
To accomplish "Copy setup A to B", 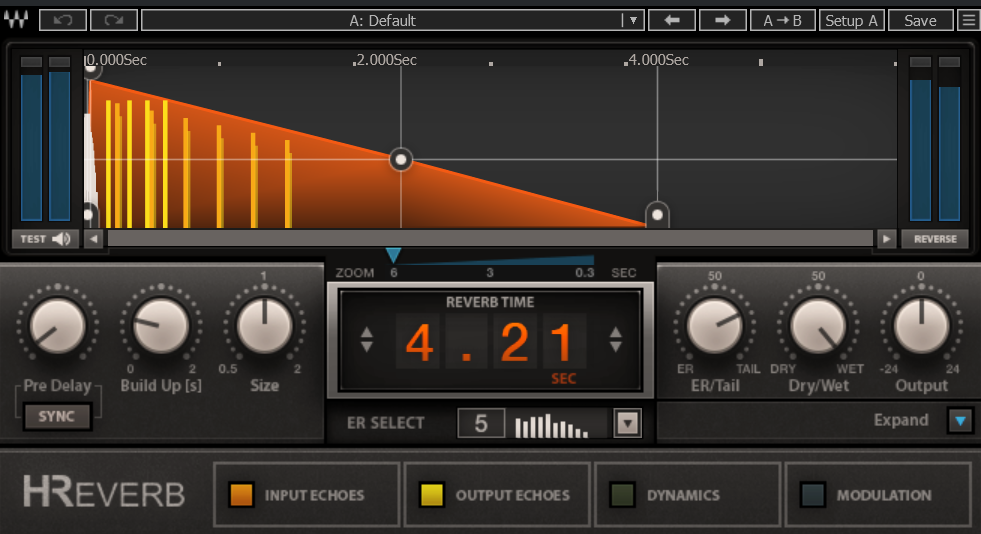I will [783, 20].
